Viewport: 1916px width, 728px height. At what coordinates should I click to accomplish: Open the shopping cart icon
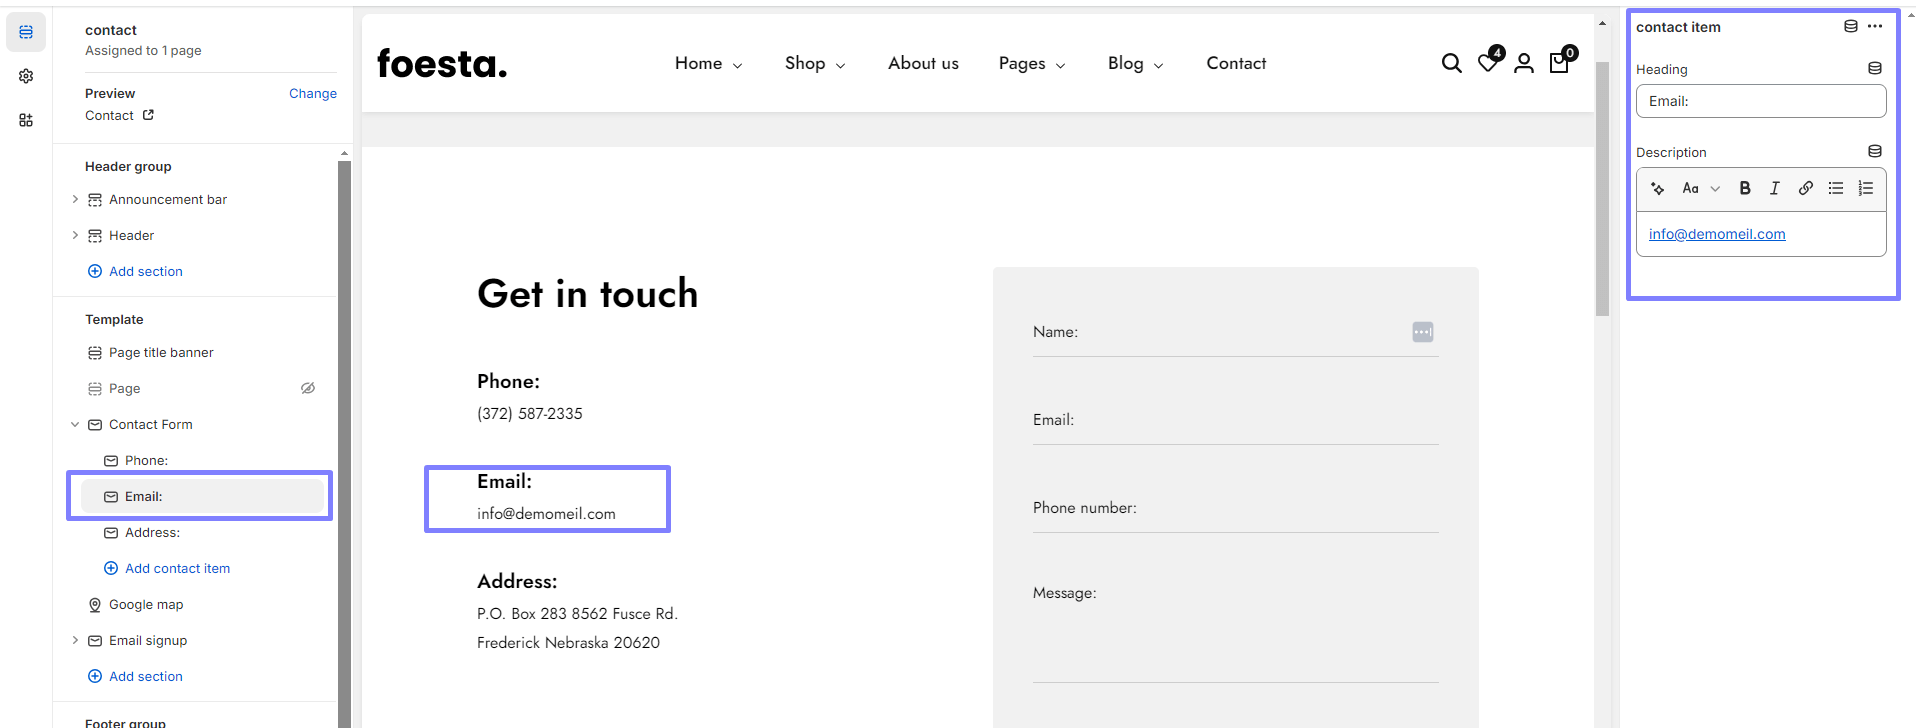(1559, 63)
